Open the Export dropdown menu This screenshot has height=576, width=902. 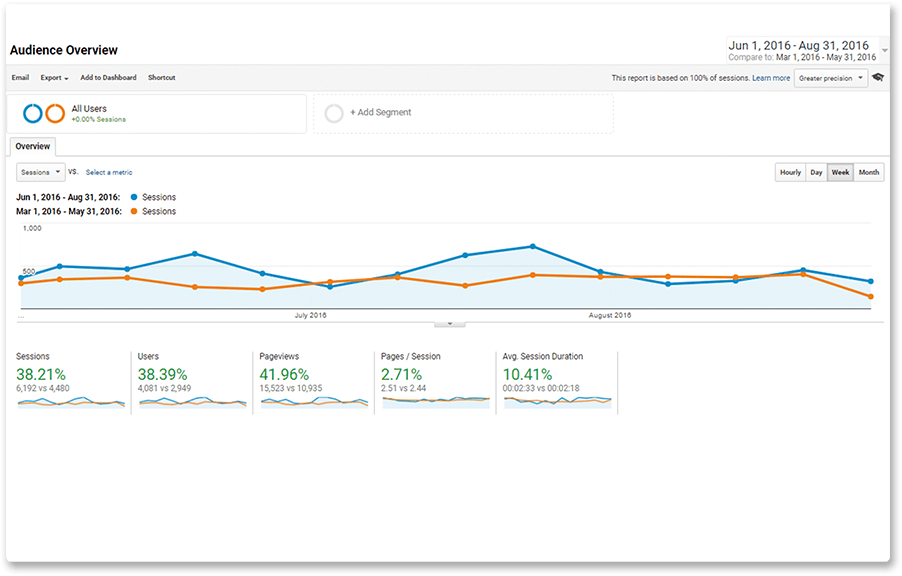(x=54, y=78)
